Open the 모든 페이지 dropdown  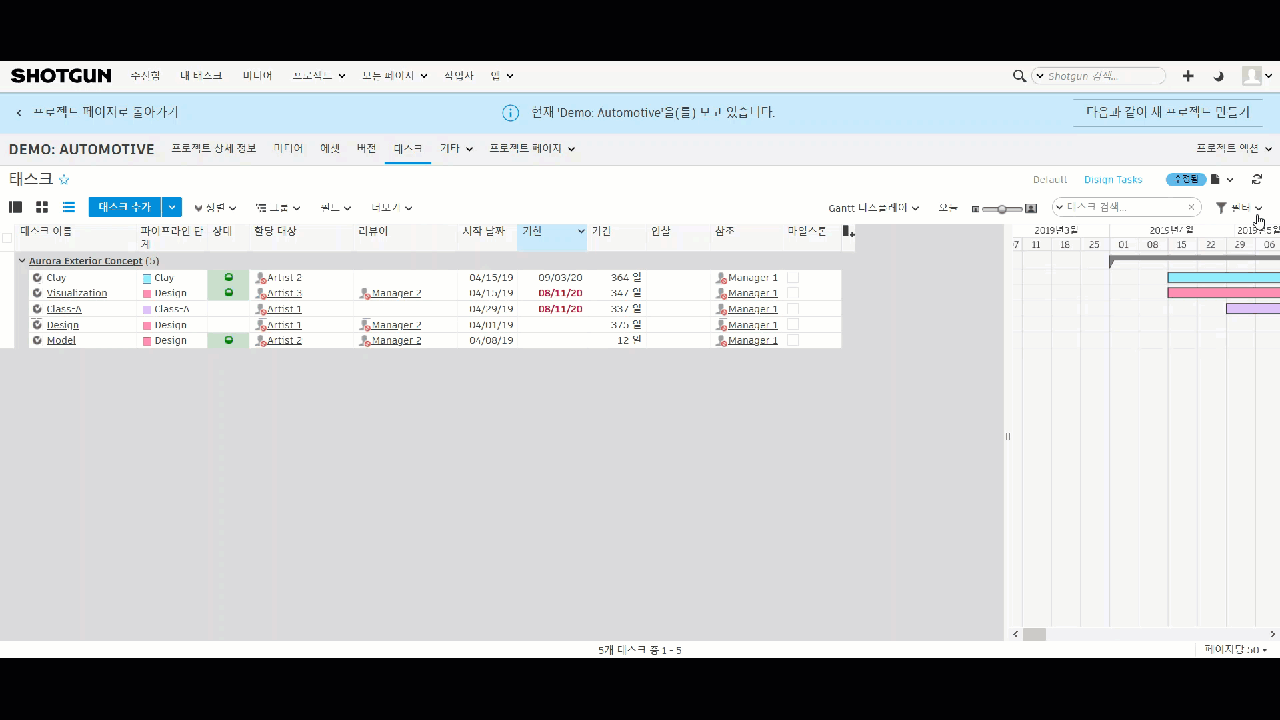(x=394, y=76)
